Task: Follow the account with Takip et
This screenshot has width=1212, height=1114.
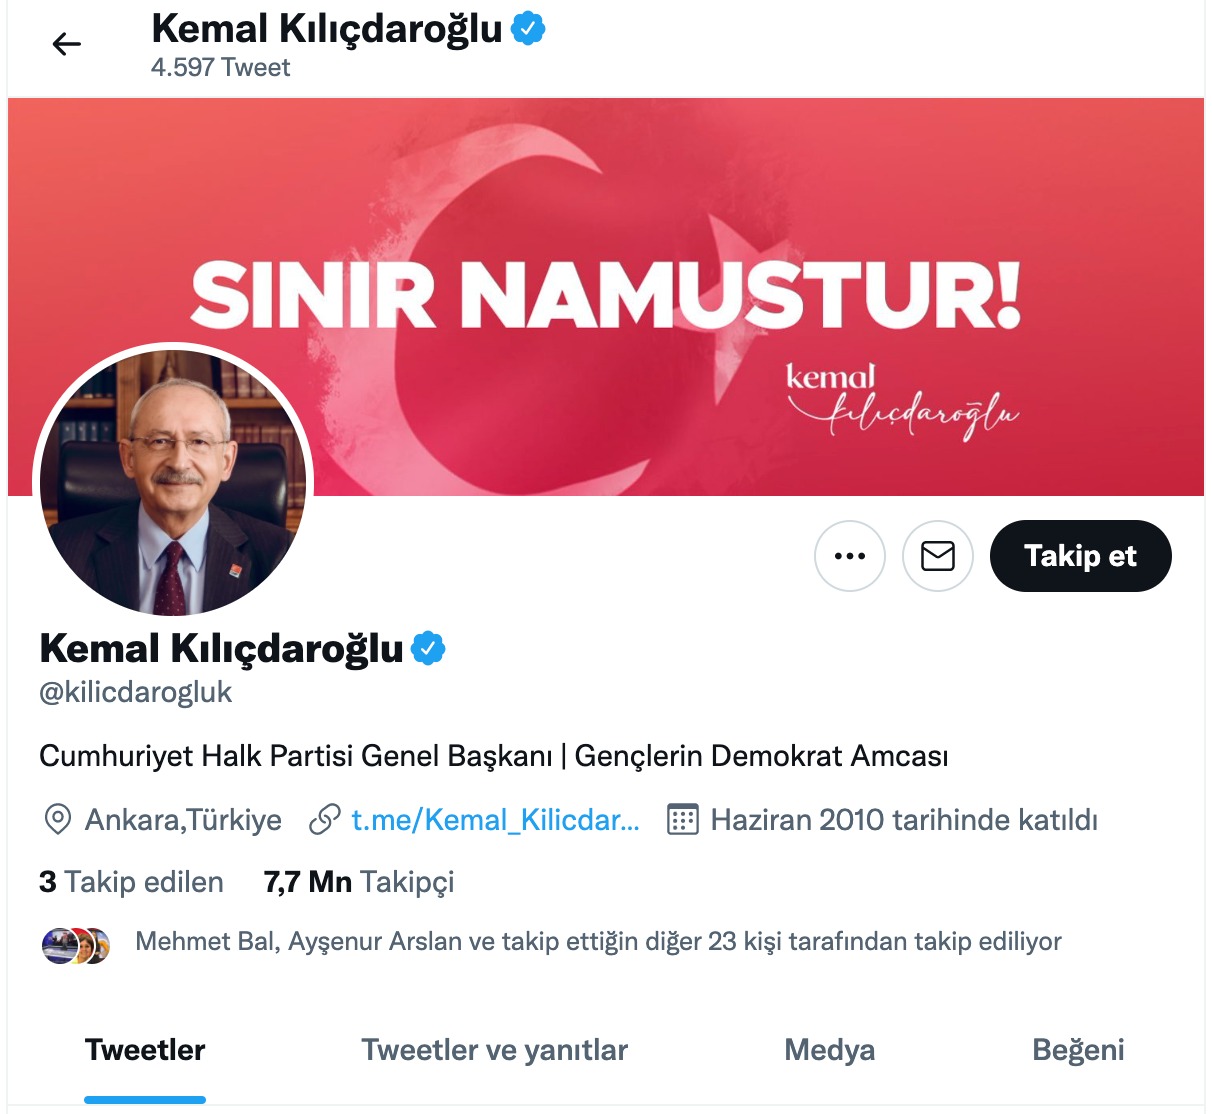Action: pyautogui.click(x=1081, y=556)
